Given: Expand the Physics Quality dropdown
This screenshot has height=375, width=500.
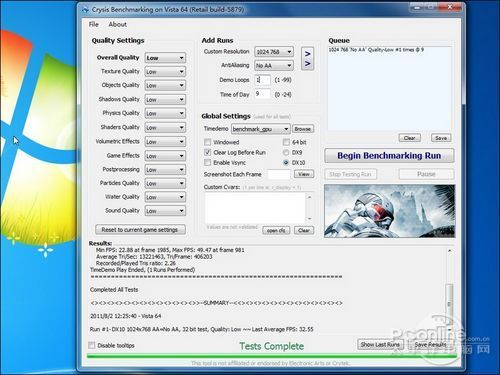Looking at the screenshot, I should 165,113.
